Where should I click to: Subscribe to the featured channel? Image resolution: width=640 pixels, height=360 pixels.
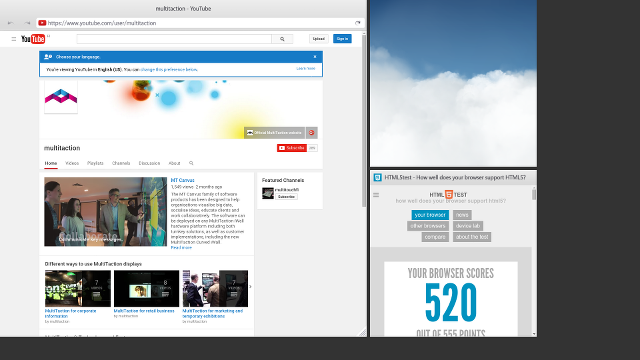(286, 197)
